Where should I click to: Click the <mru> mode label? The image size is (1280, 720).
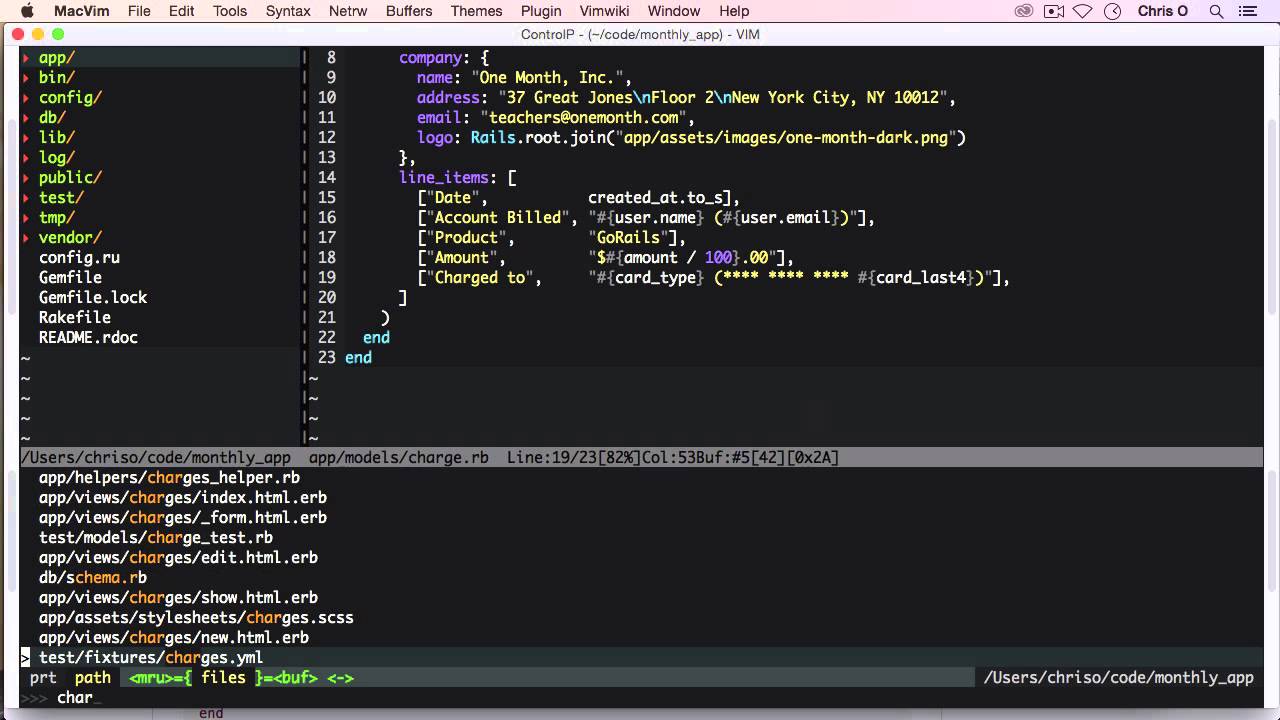[152, 678]
